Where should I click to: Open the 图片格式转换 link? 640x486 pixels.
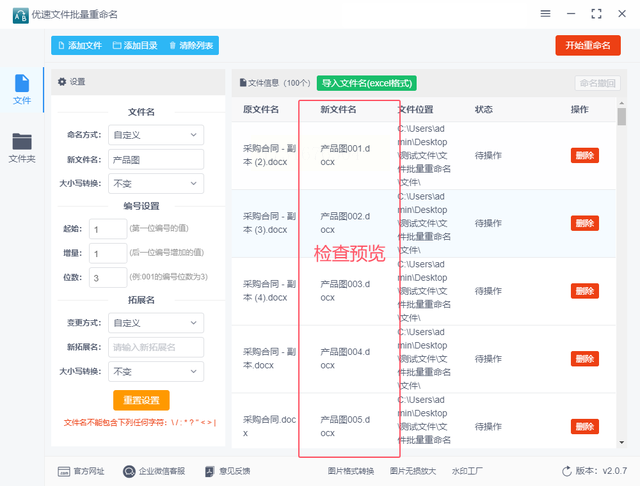point(351,471)
